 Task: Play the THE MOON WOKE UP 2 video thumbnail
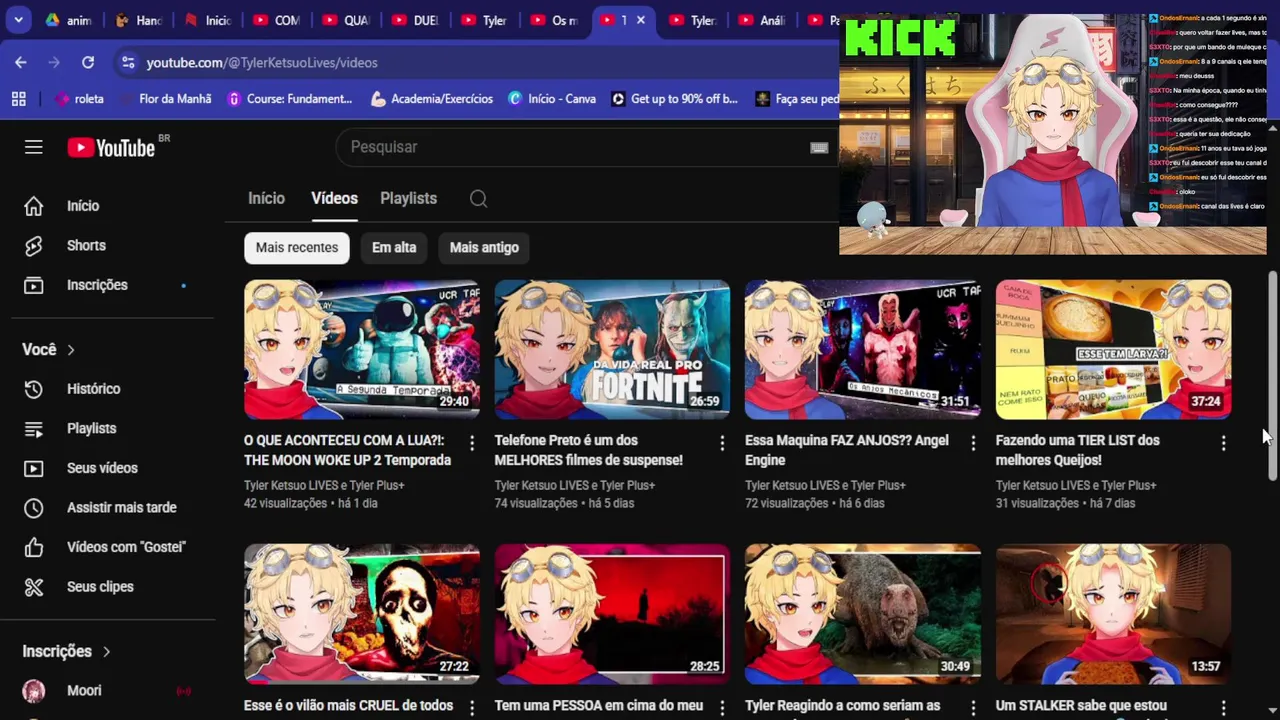tap(362, 349)
